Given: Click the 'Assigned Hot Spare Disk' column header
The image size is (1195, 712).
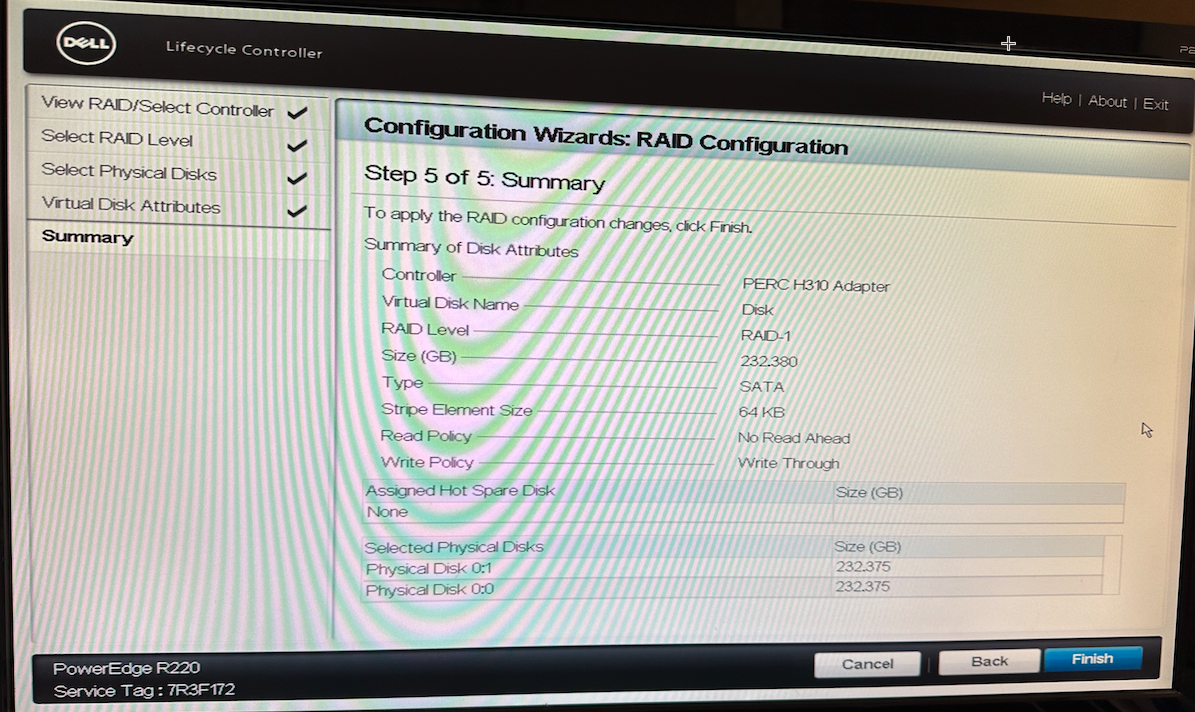Looking at the screenshot, I should (460, 490).
